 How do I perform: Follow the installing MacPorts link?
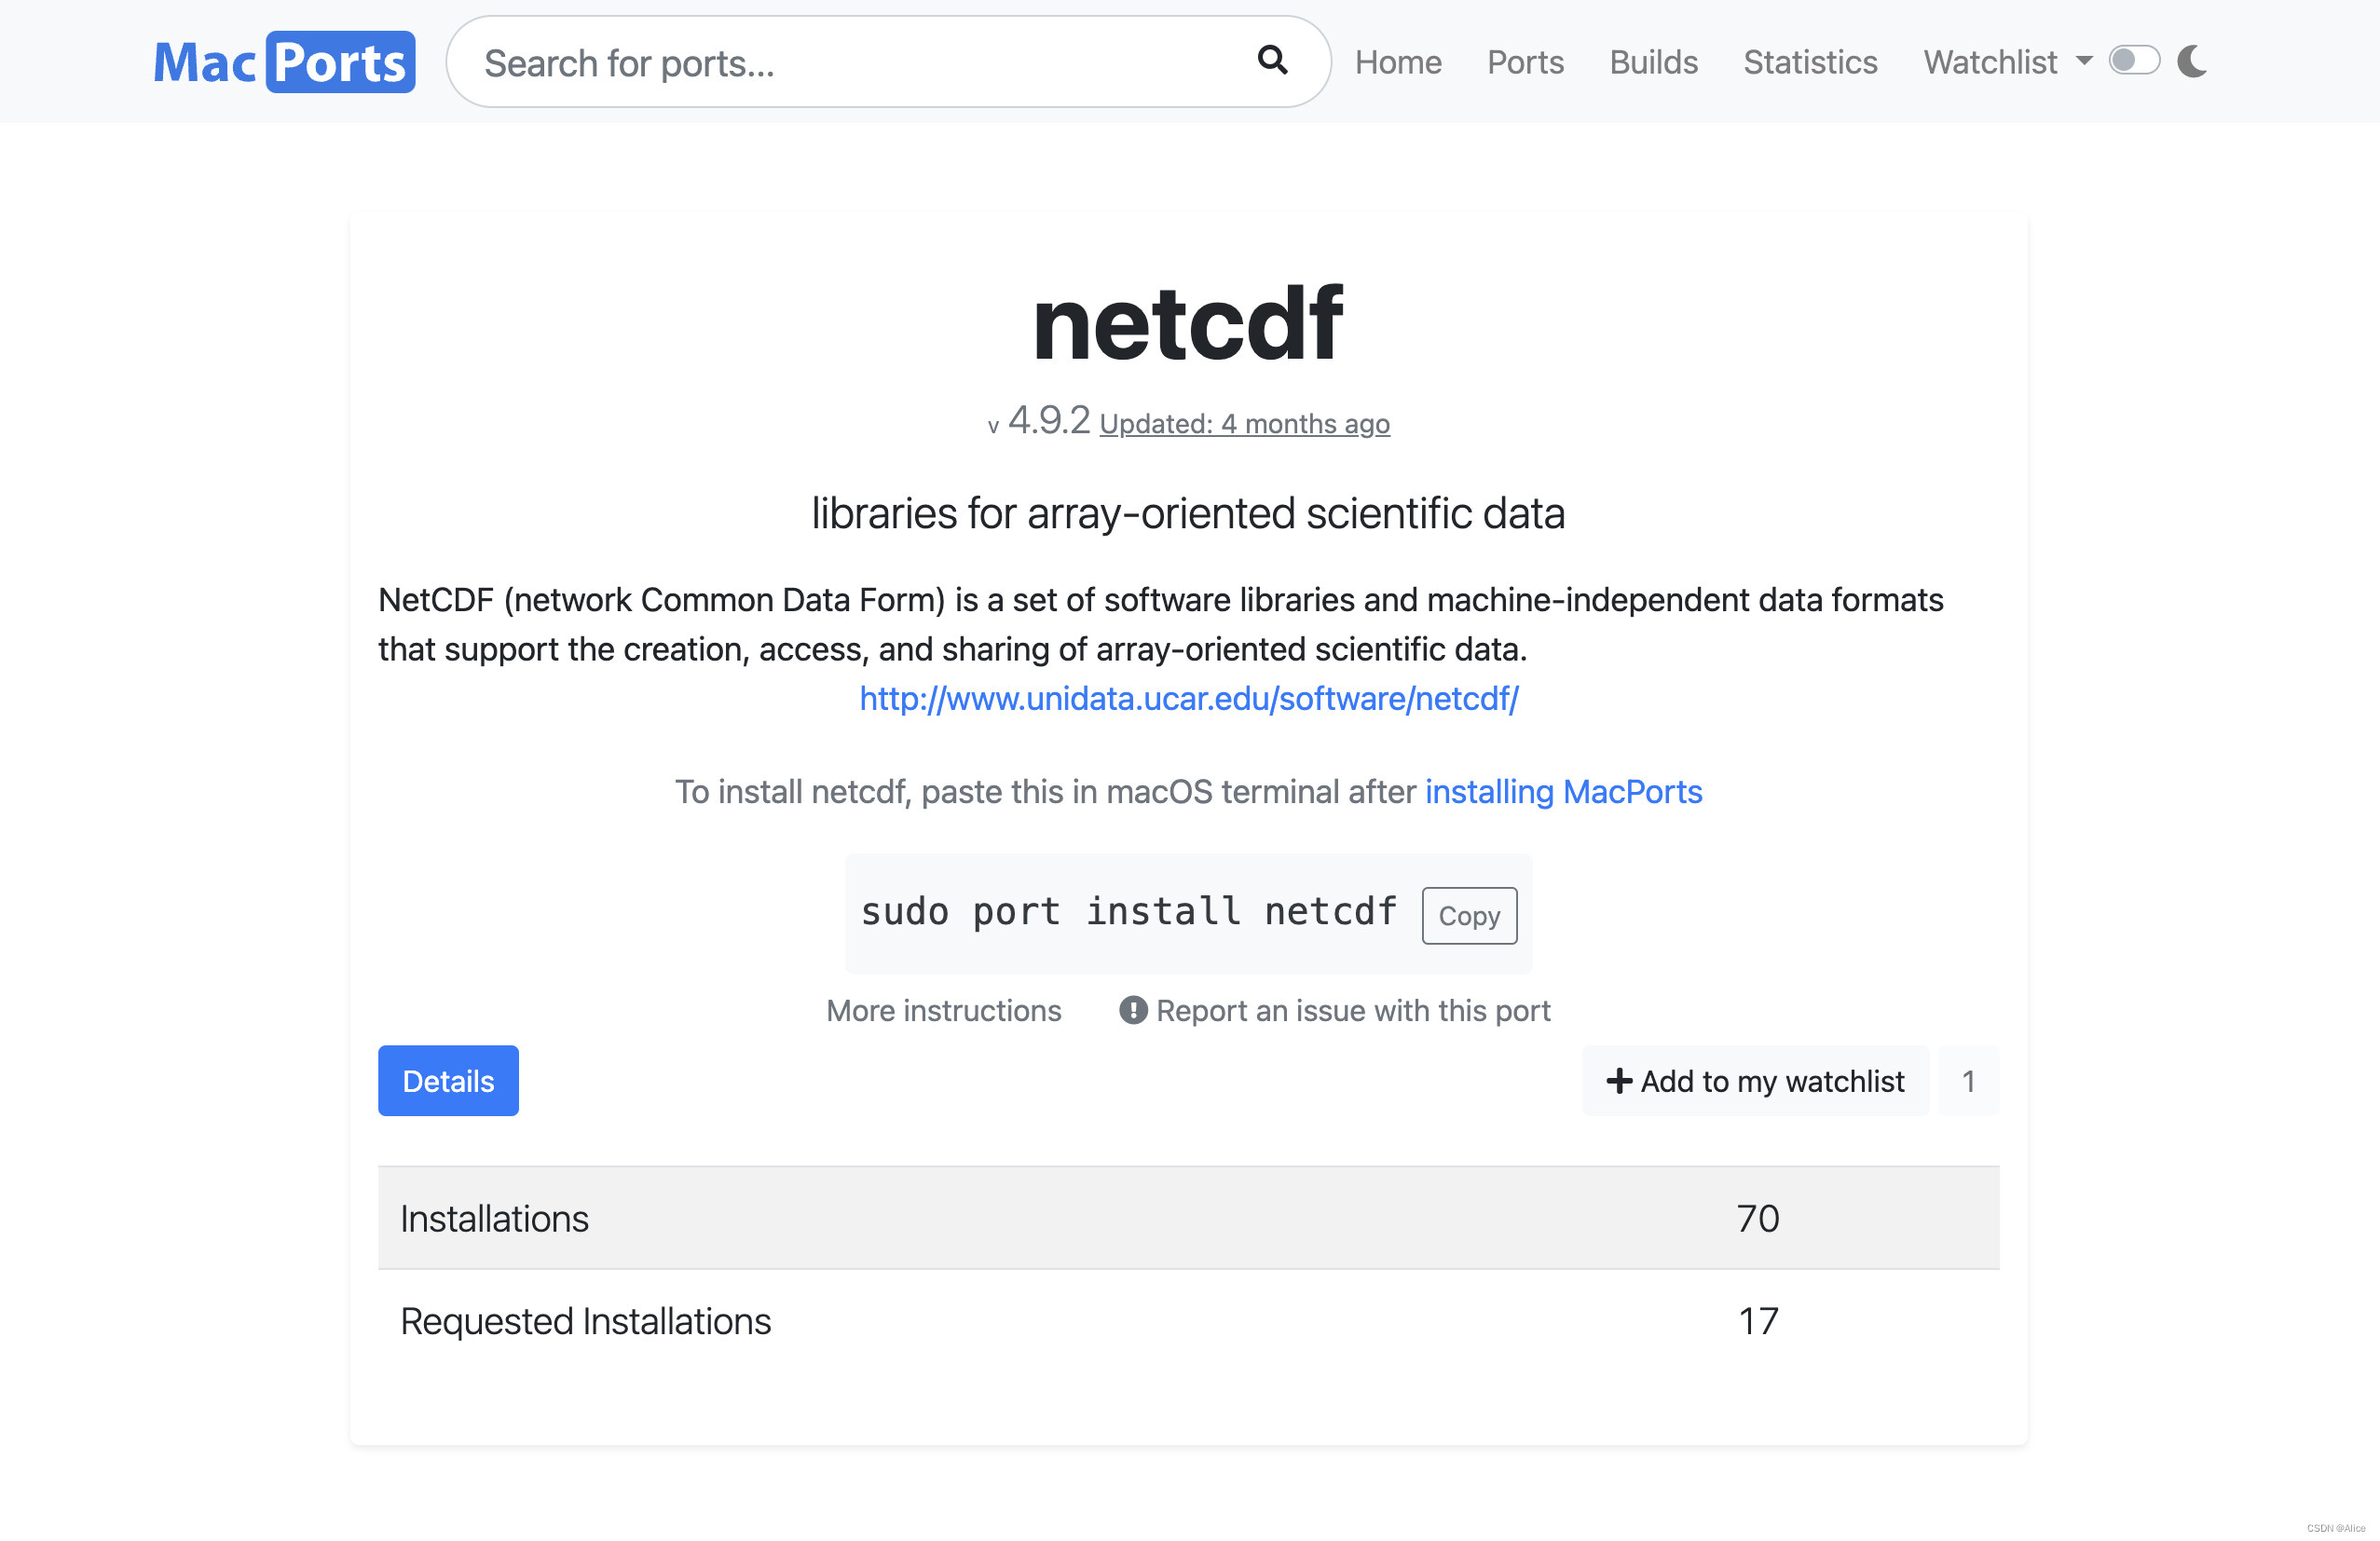click(1563, 792)
